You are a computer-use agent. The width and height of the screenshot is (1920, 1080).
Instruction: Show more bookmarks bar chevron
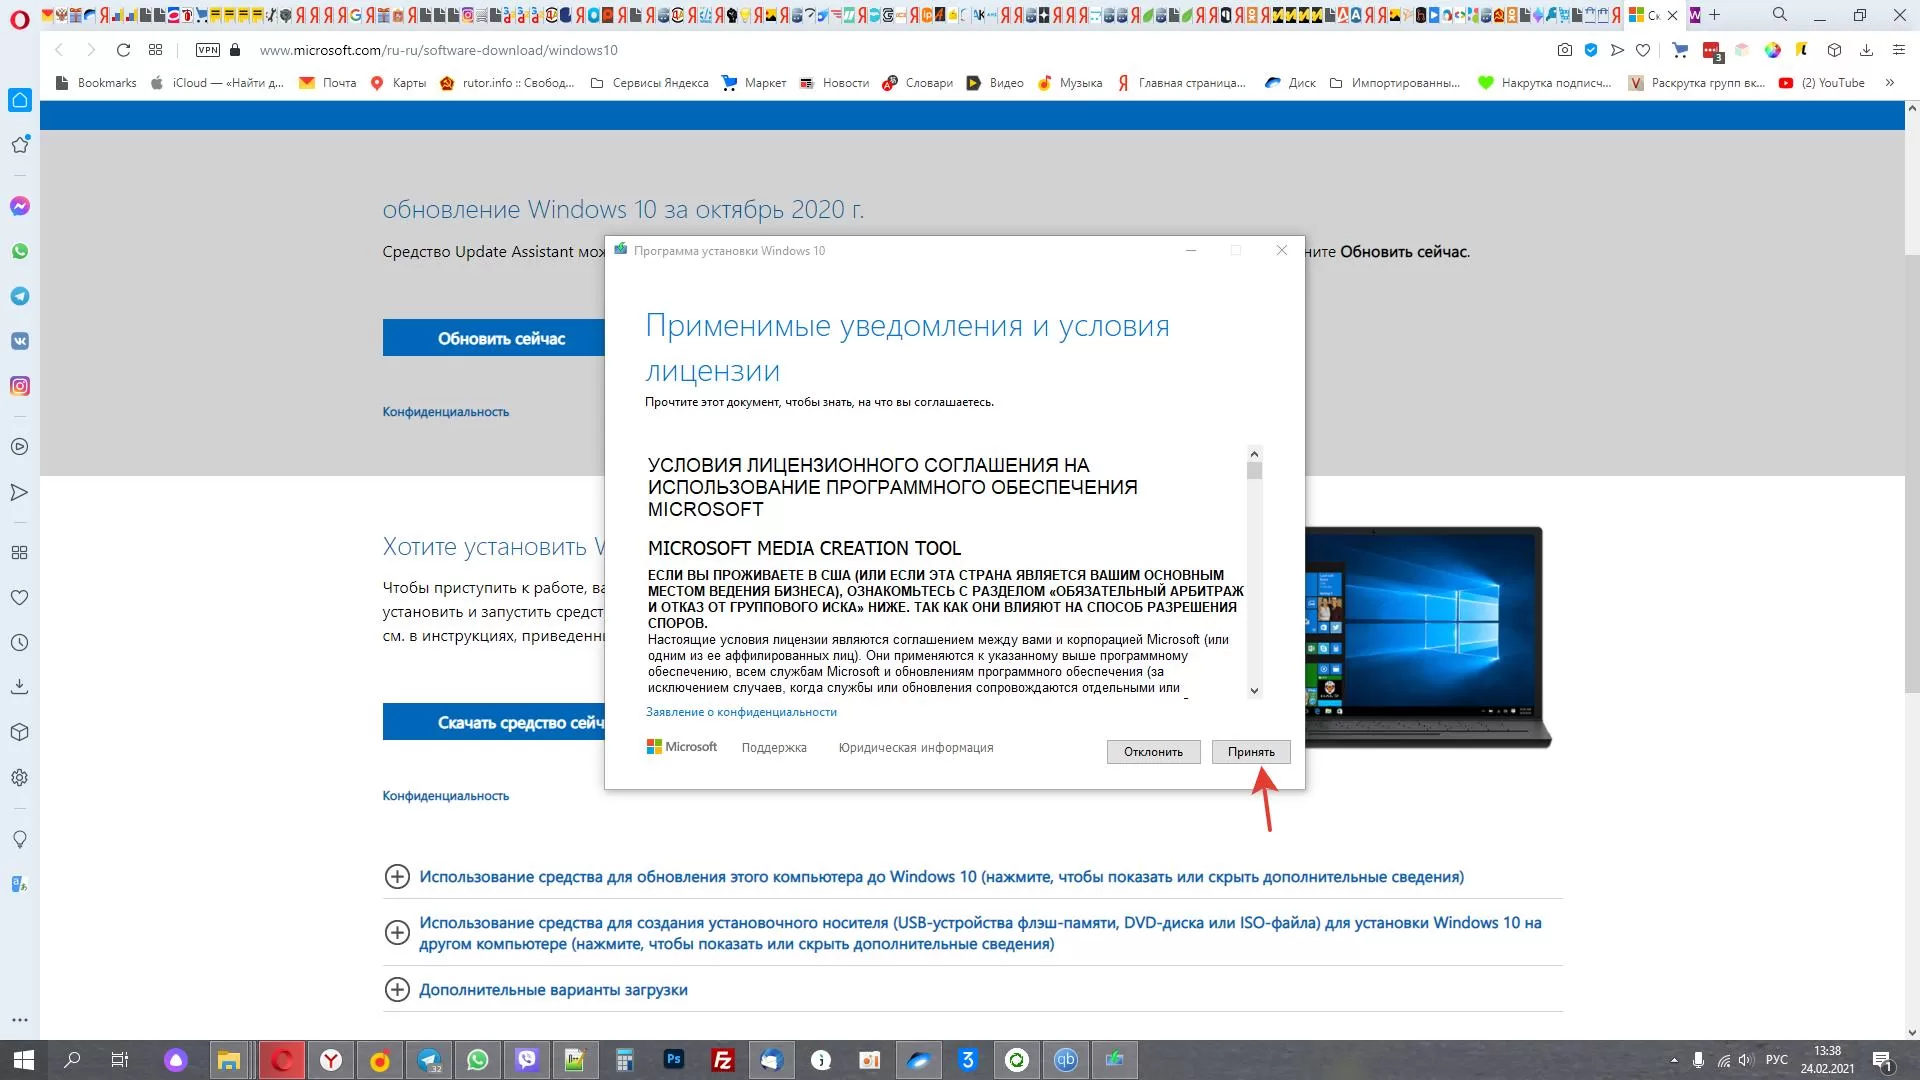coord(1889,83)
